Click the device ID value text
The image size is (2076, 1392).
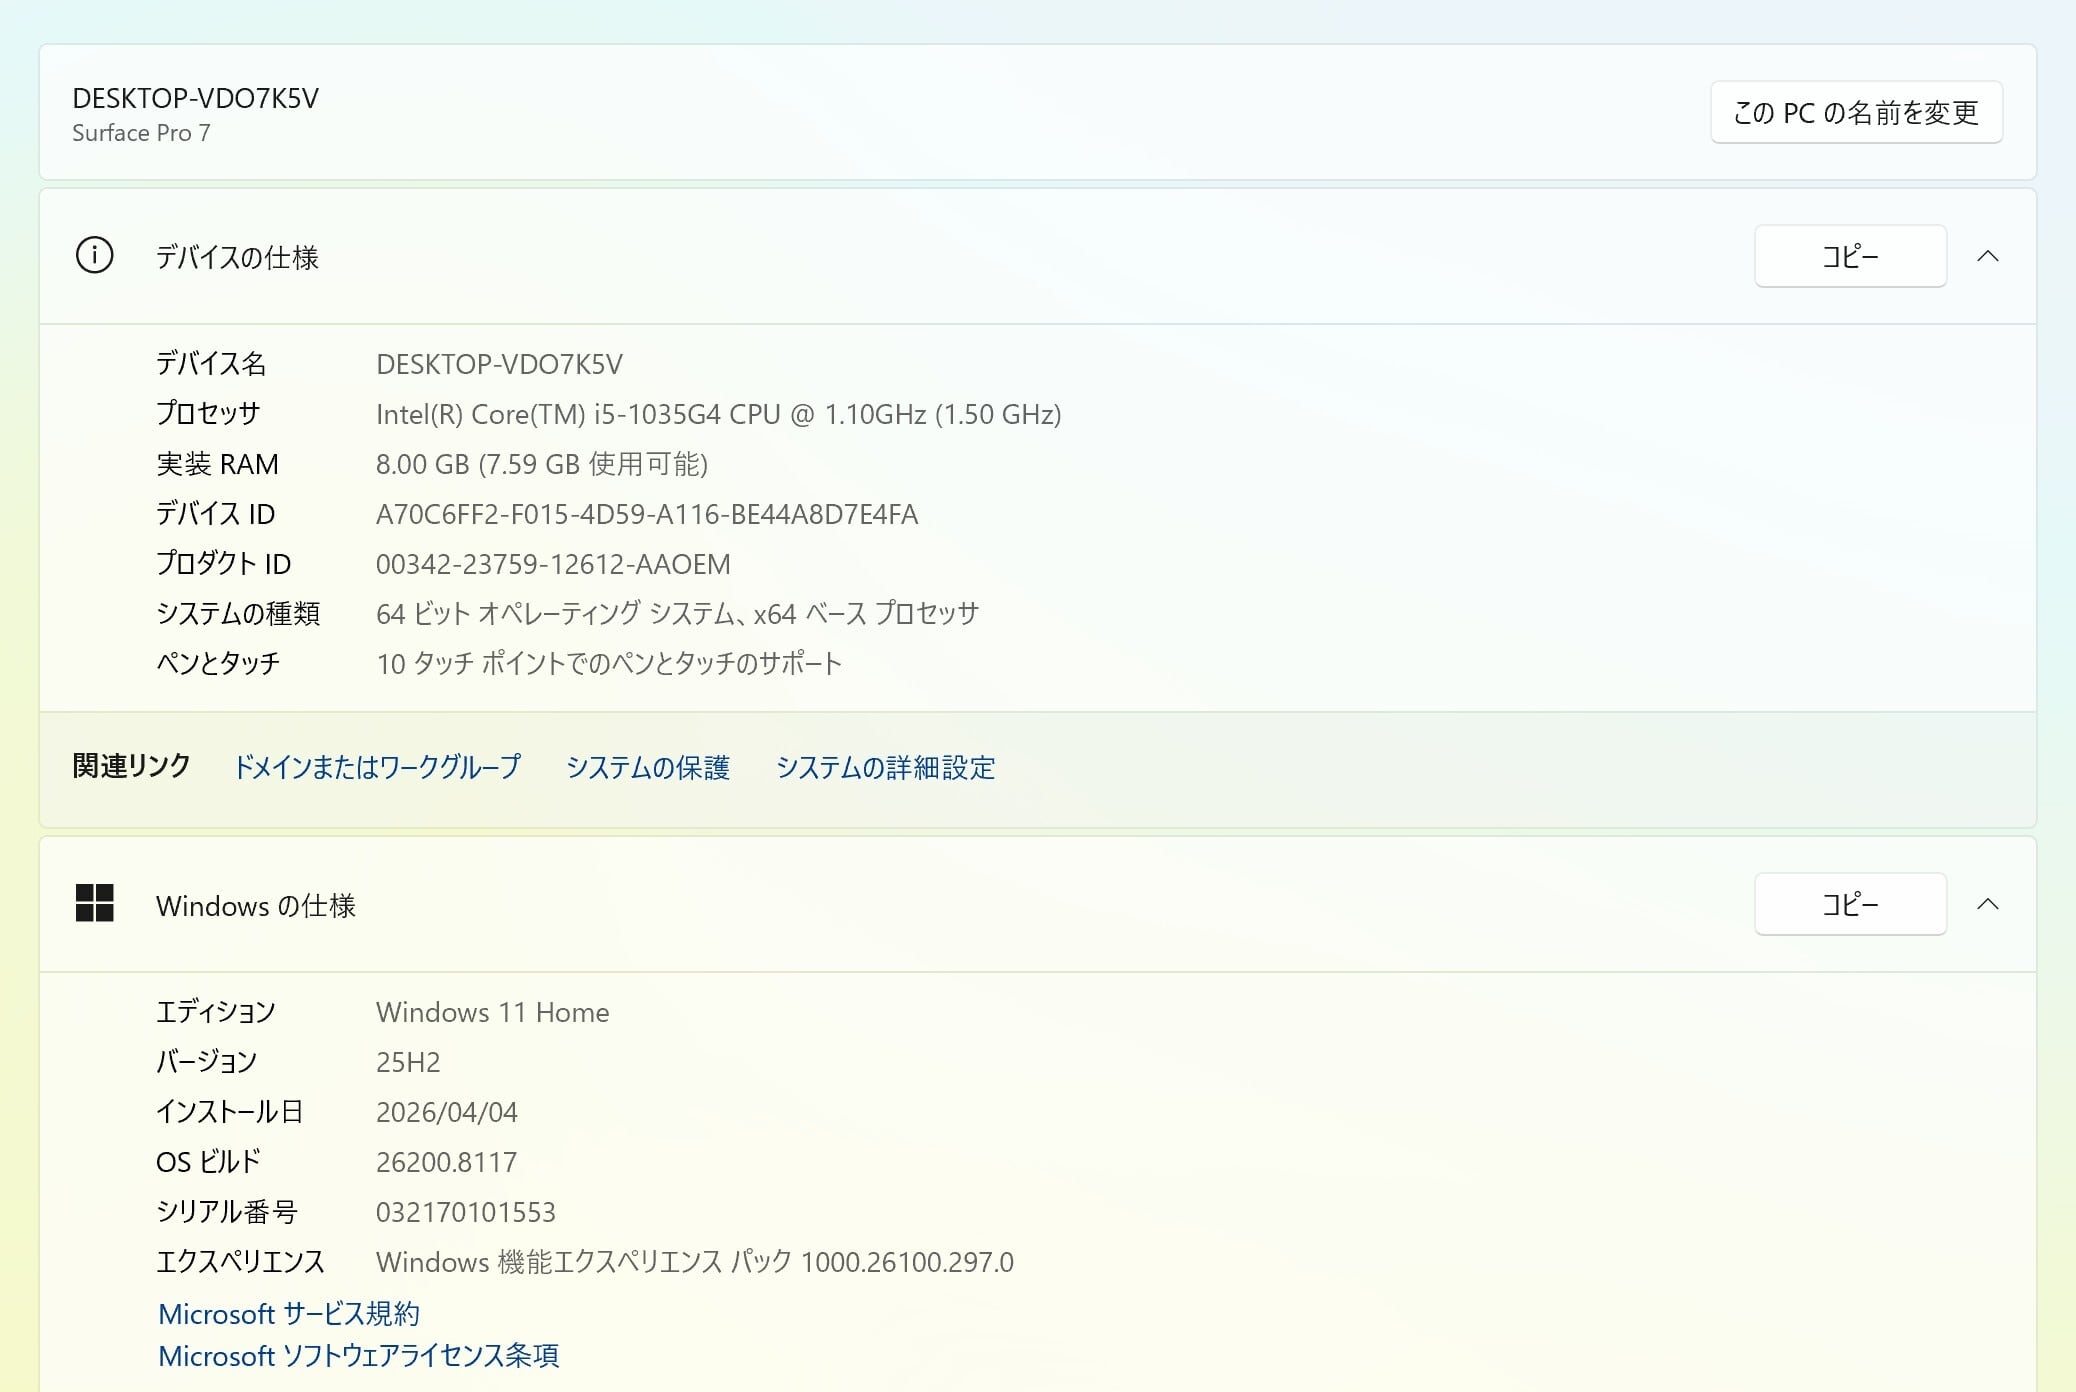(x=646, y=514)
